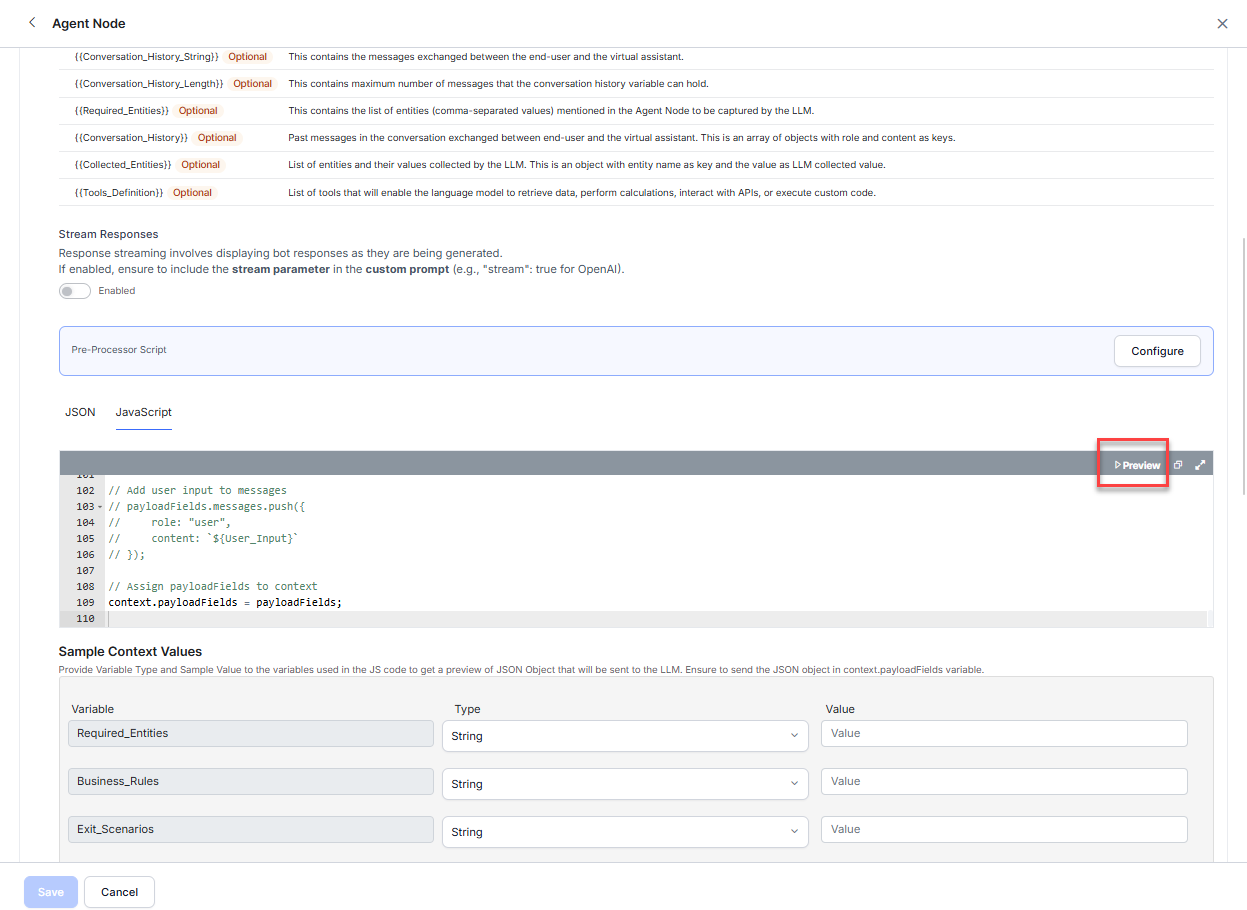Open the Type dropdown for Exit_Scenarios
1247x910 pixels.
coord(624,832)
